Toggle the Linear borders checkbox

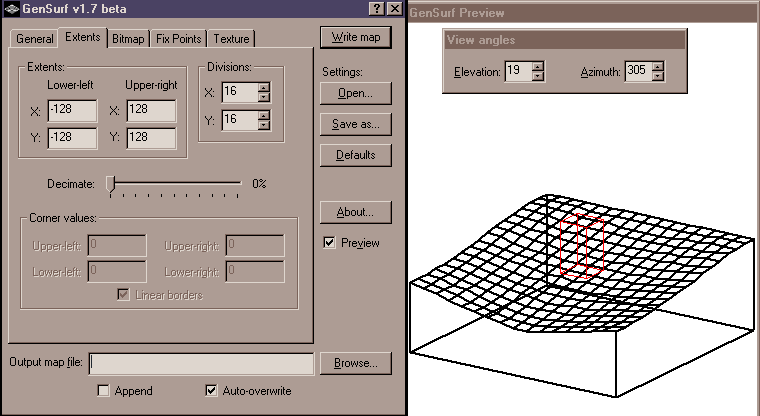(124, 295)
